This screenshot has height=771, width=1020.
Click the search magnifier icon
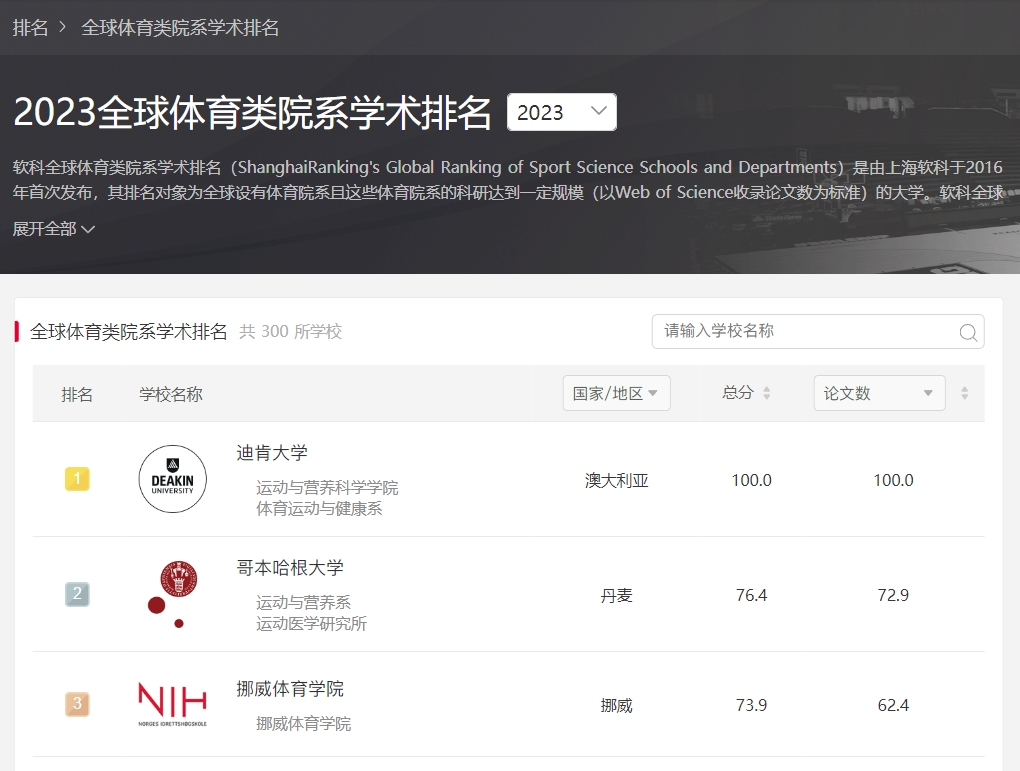967,333
